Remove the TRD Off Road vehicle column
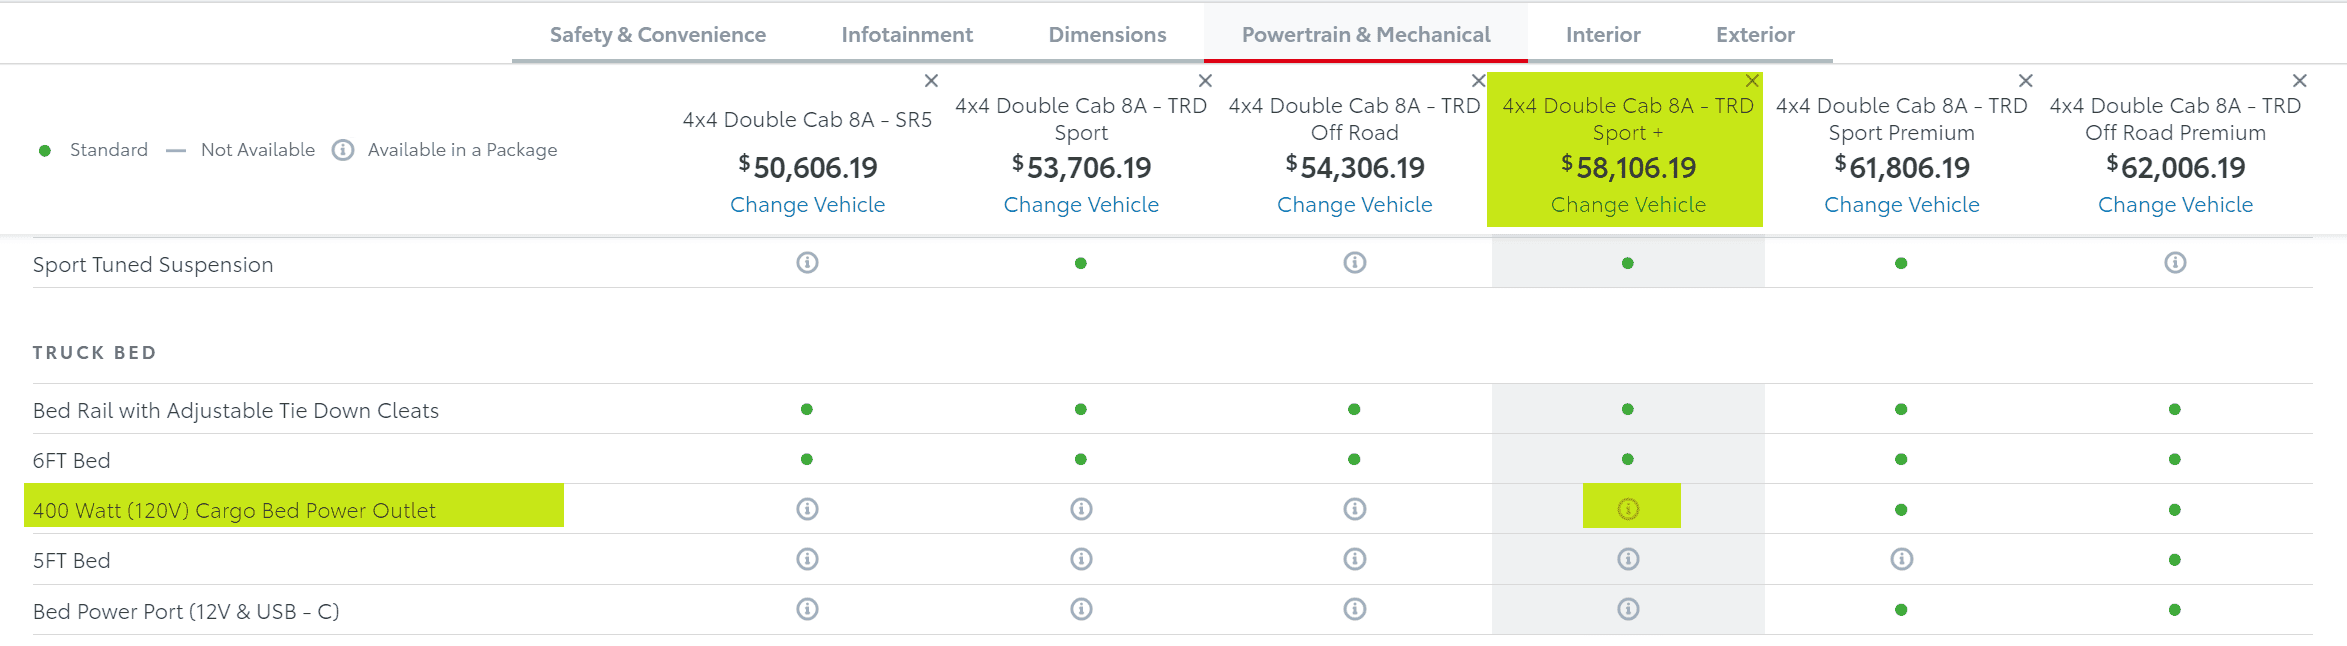This screenshot has width=2347, height=646. [1478, 81]
